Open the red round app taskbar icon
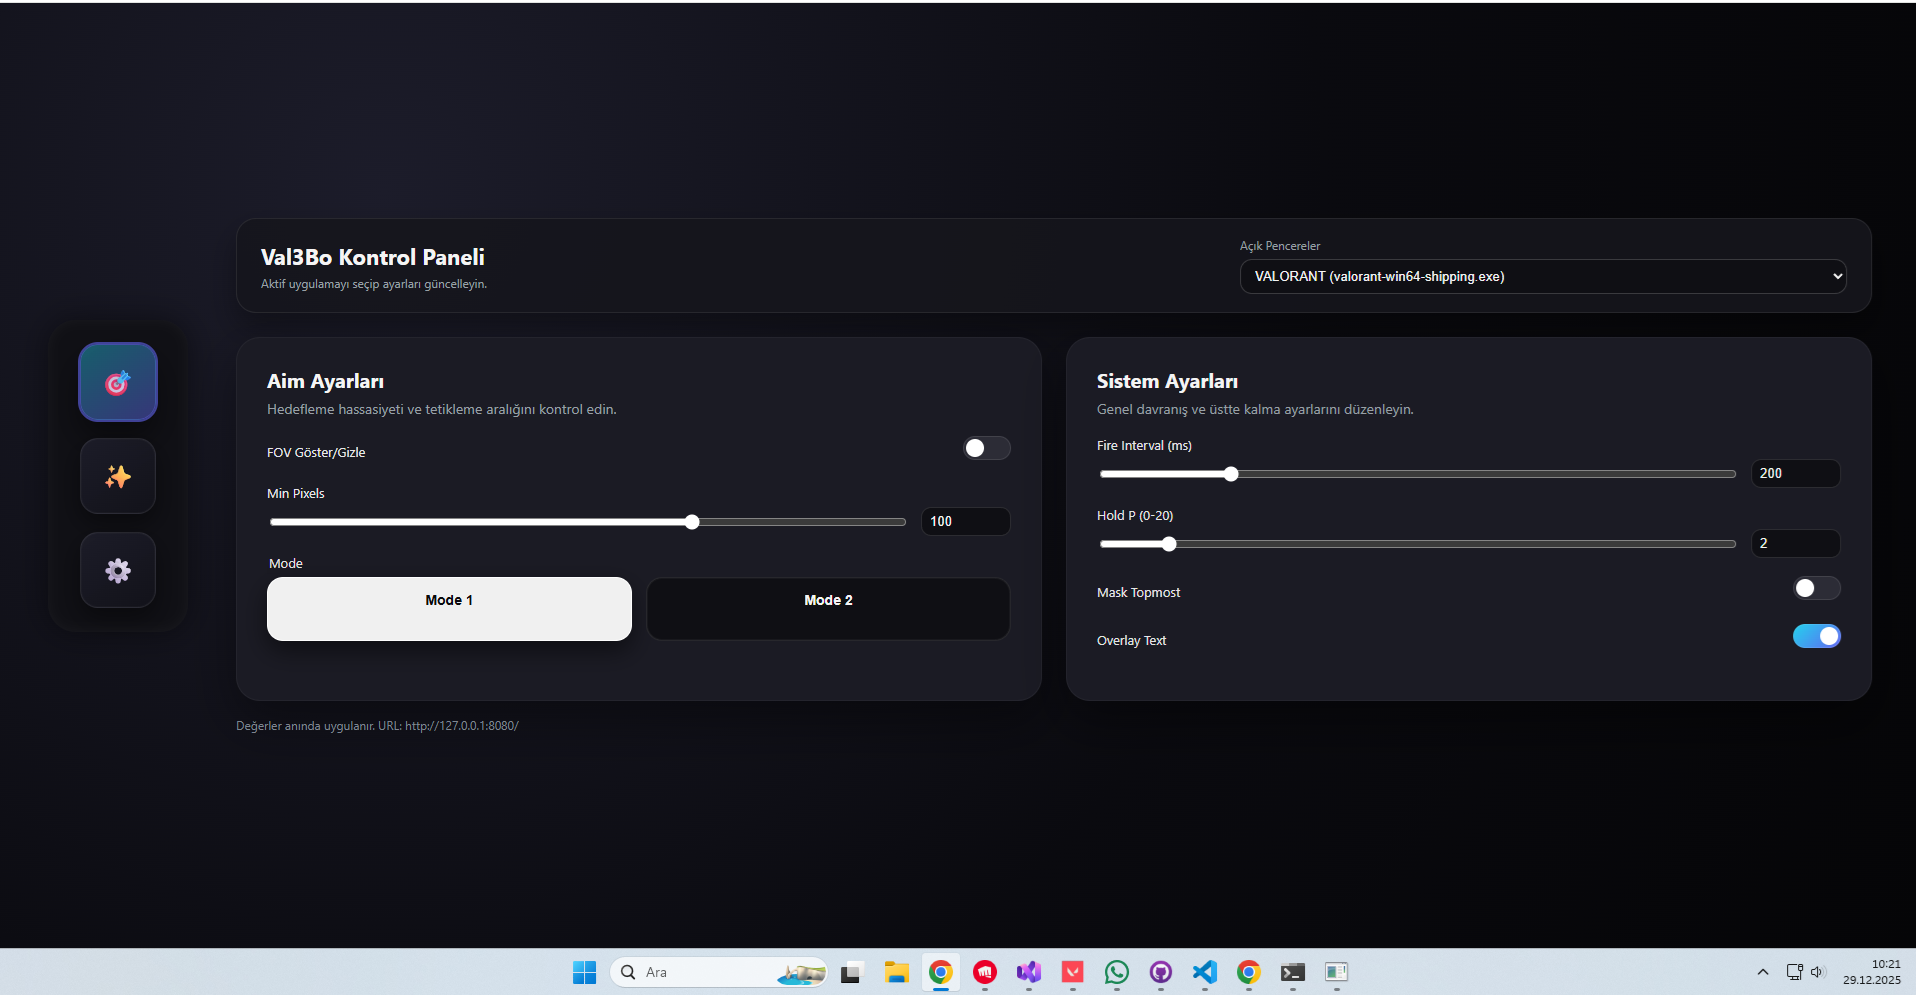Screen dimensions: 1916x995 (x=985, y=972)
